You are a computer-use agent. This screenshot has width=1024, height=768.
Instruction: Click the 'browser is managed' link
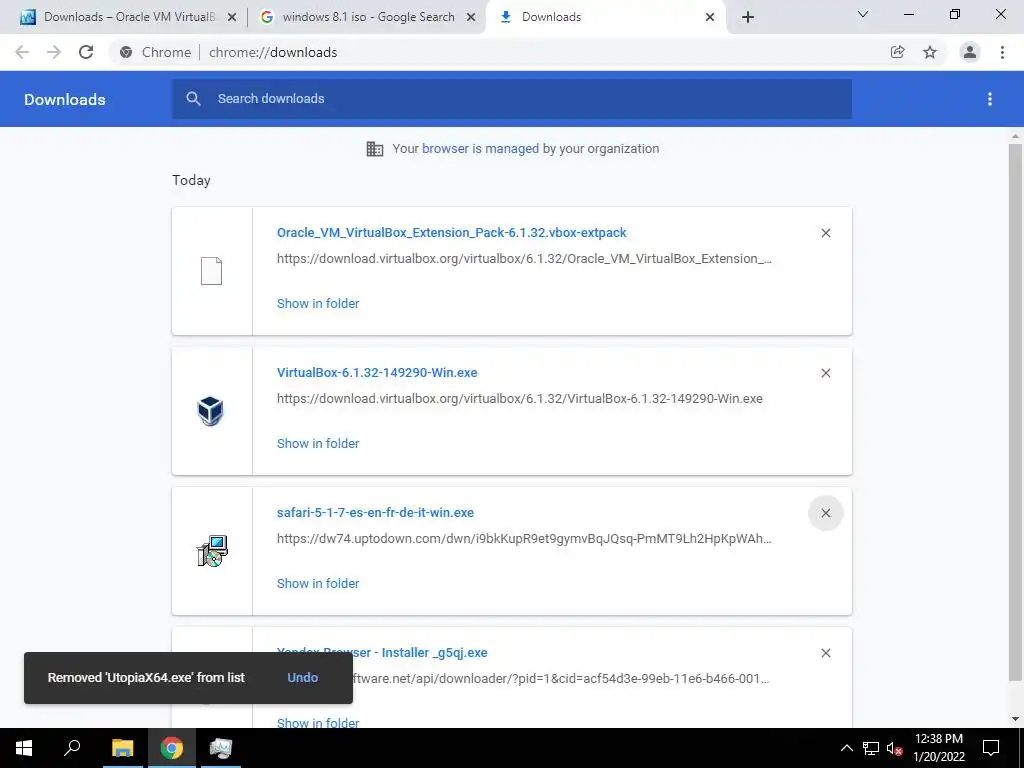pyautogui.click(x=480, y=148)
